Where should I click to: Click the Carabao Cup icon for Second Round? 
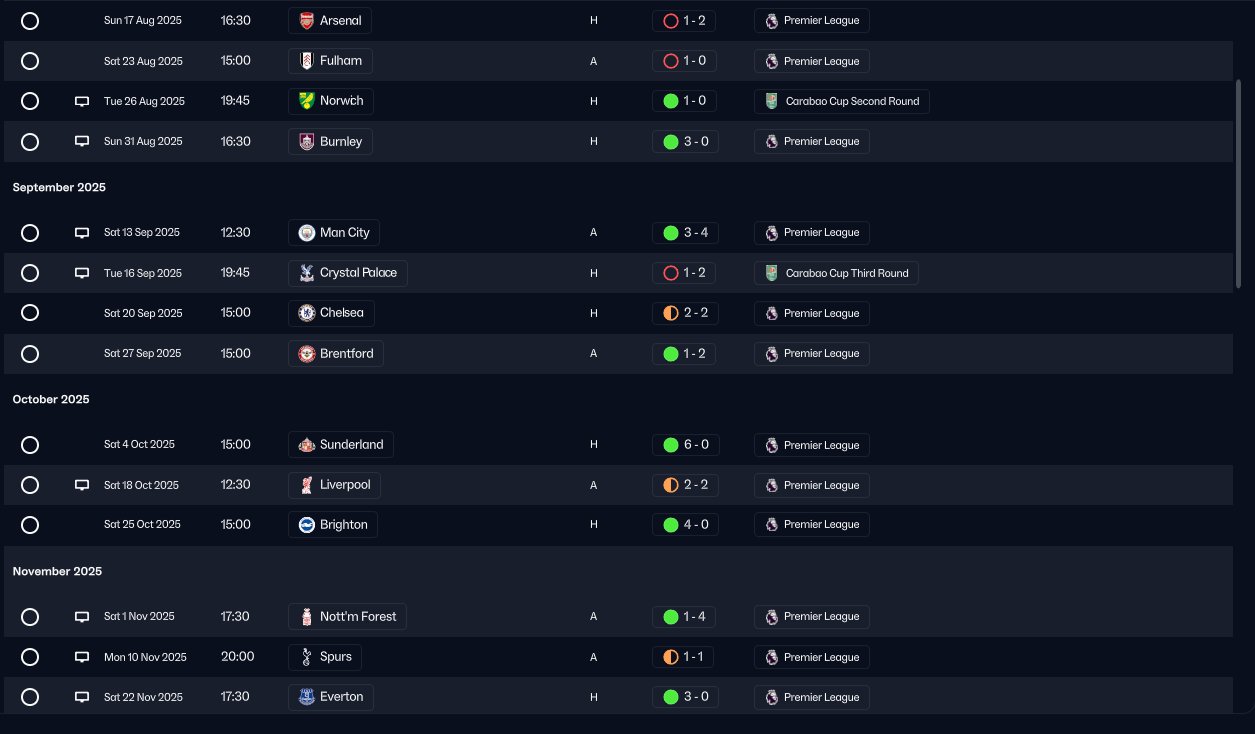(771, 101)
